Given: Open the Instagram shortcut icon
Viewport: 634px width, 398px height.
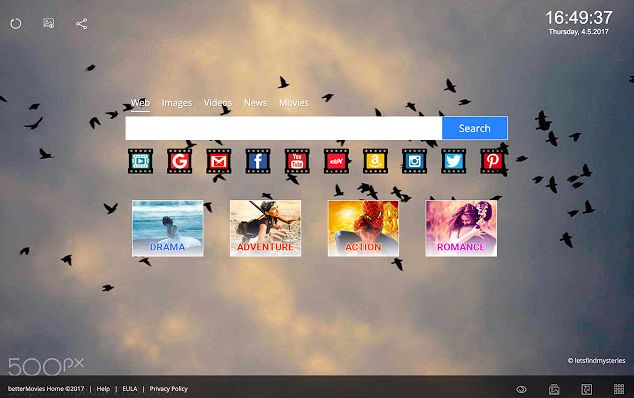Looking at the screenshot, I should (x=414, y=161).
